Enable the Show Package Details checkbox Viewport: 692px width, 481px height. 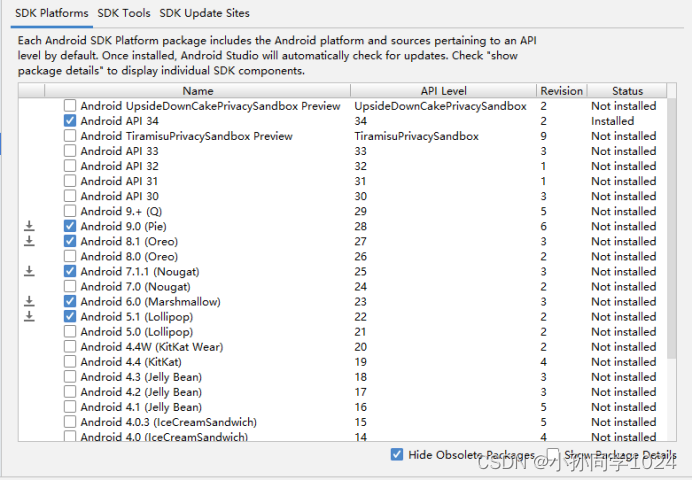tap(553, 454)
